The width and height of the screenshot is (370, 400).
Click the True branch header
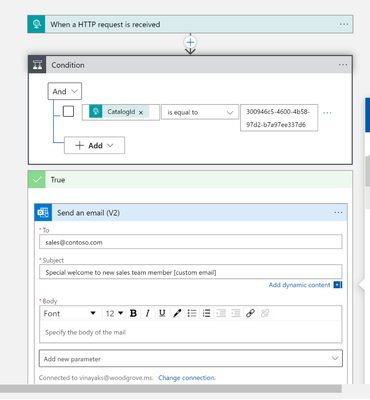point(190,180)
